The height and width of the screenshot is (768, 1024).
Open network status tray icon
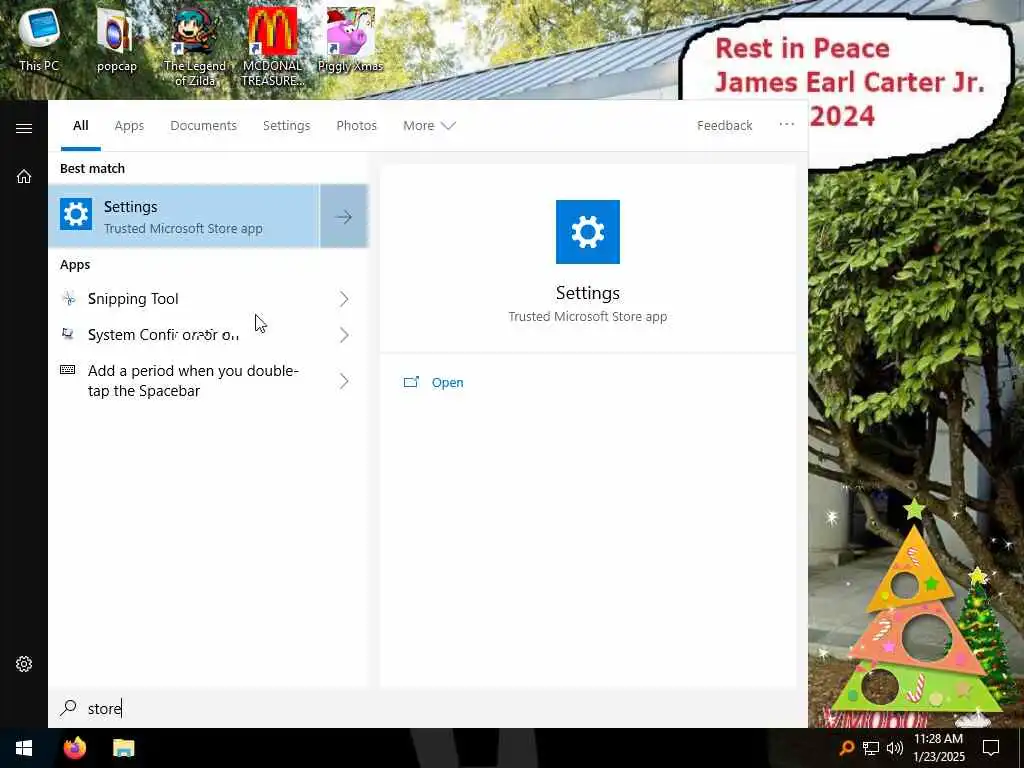871,748
